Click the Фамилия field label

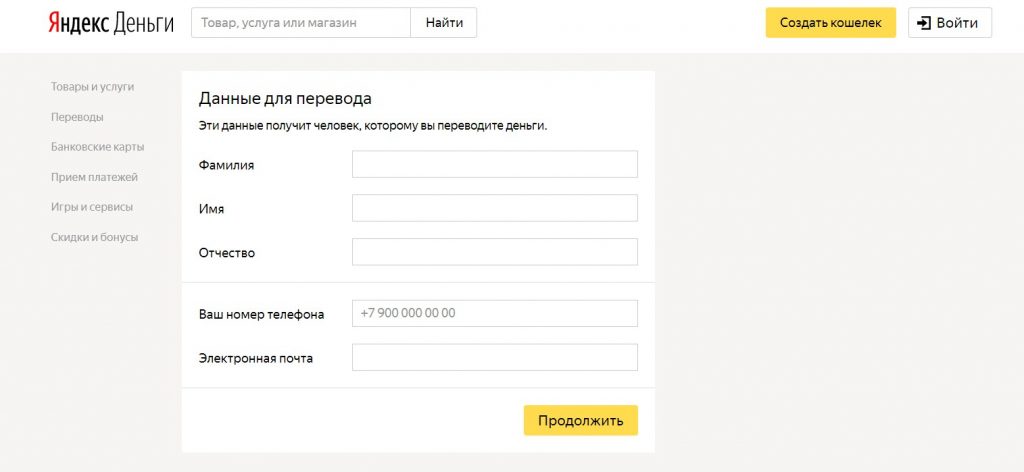tap(226, 165)
